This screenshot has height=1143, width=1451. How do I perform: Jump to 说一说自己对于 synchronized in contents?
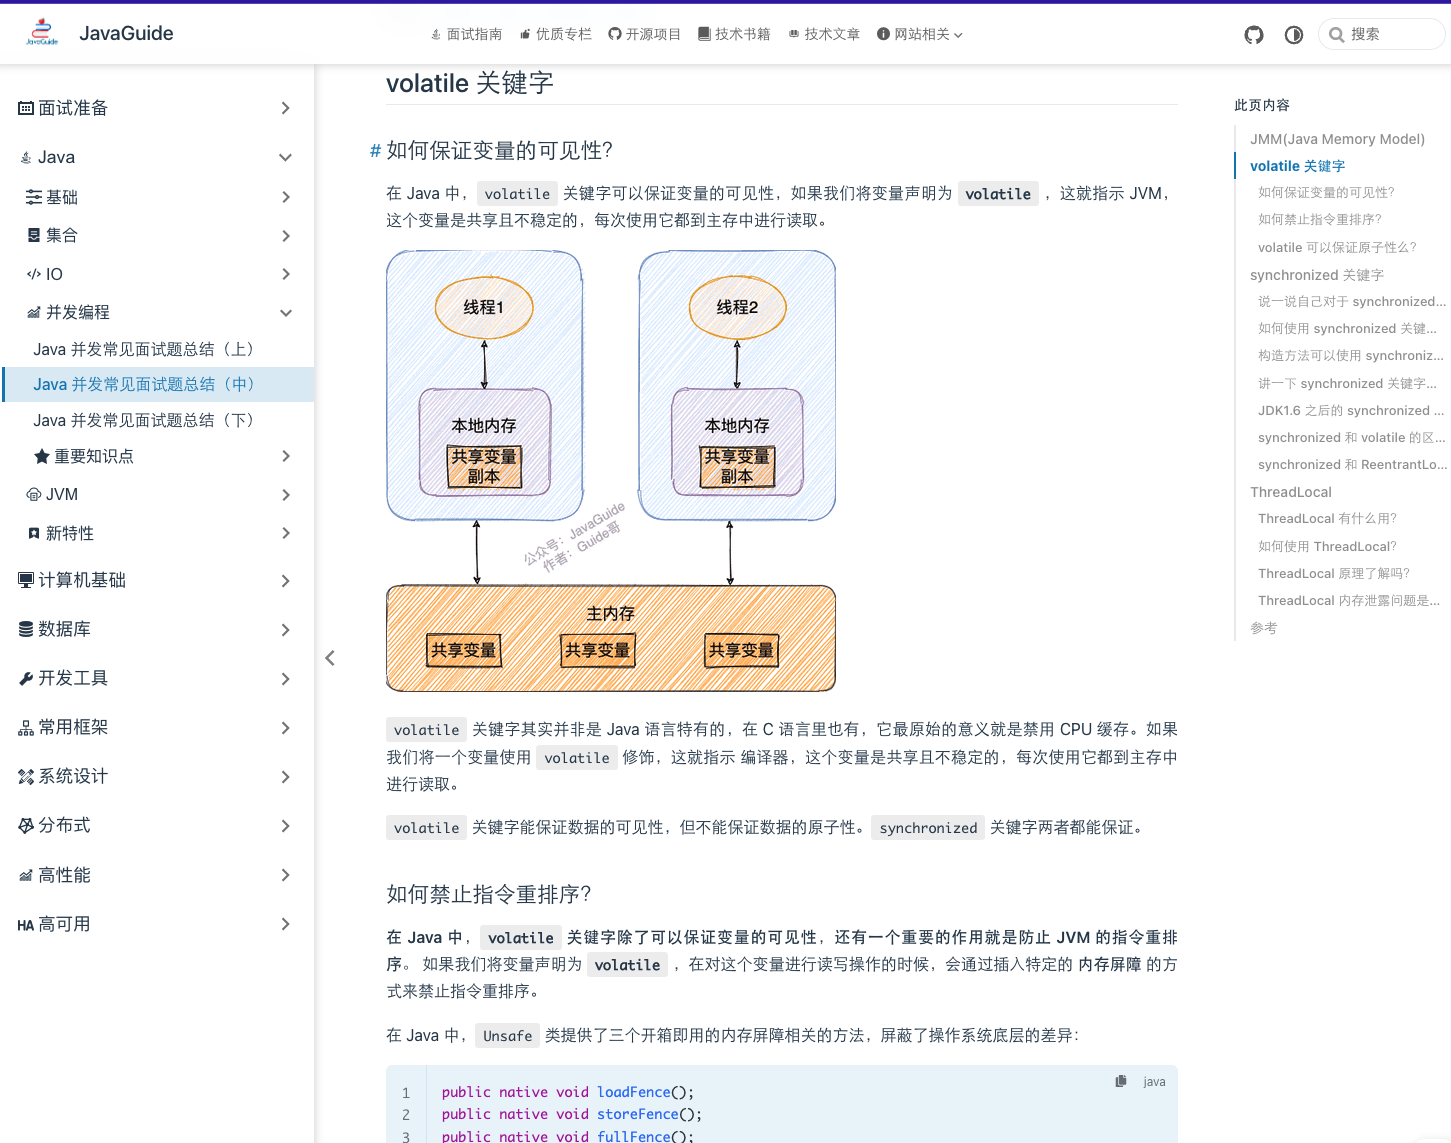coord(1351,301)
